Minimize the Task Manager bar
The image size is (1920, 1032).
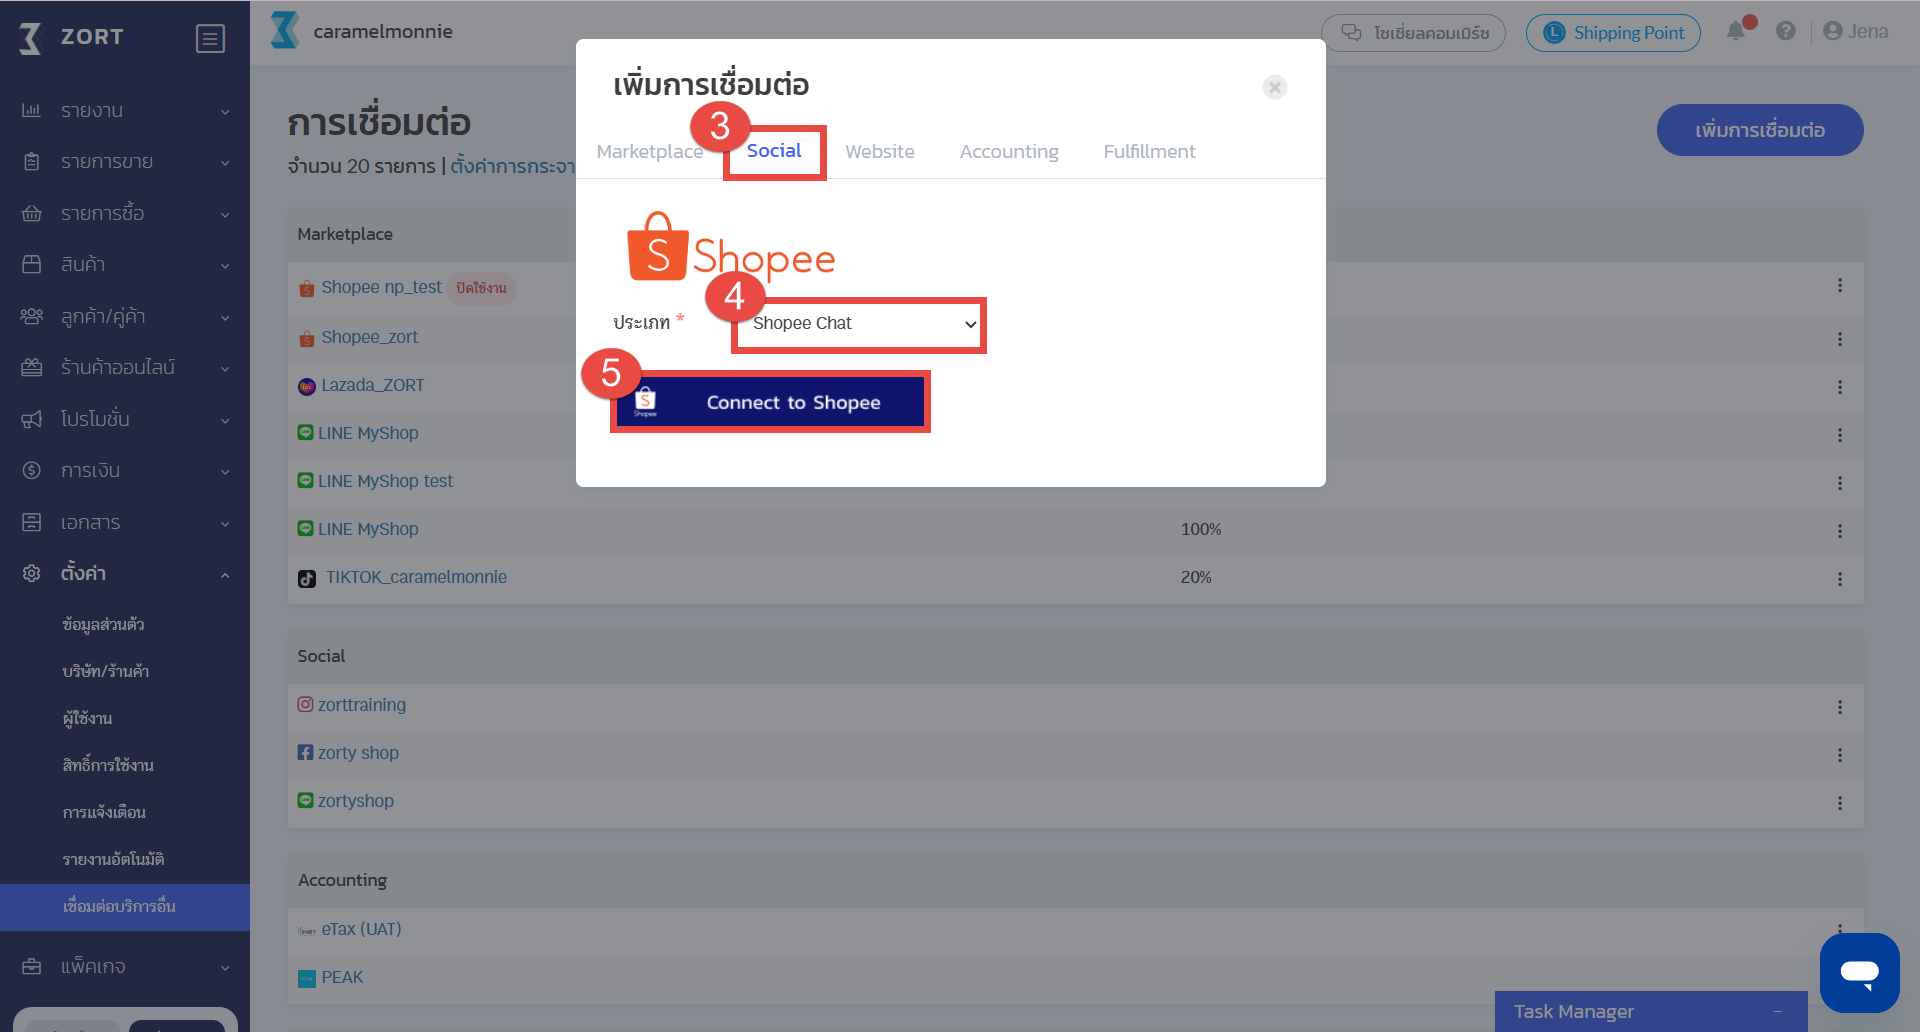[x=1778, y=1012]
